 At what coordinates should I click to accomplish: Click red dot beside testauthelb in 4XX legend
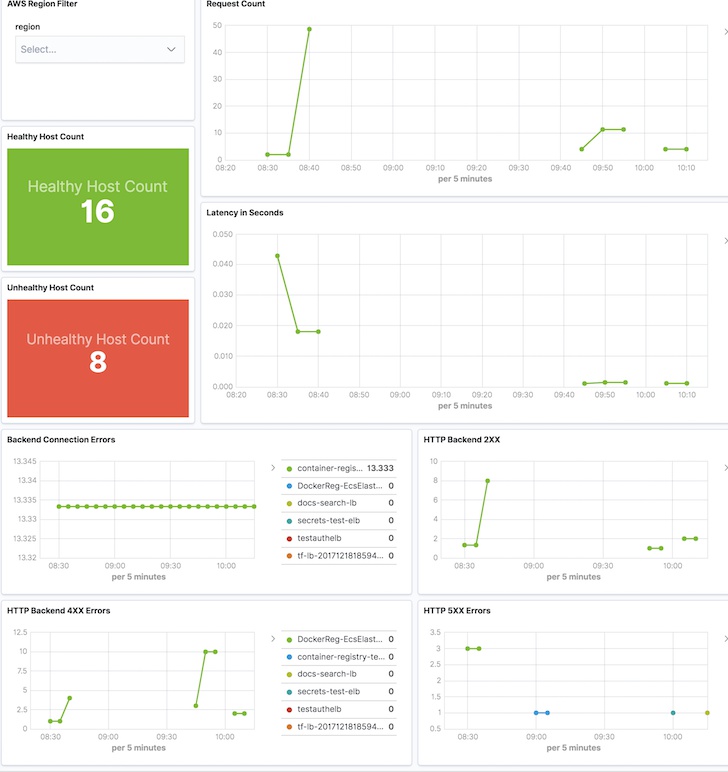pyautogui.click(x=289, y=709)
